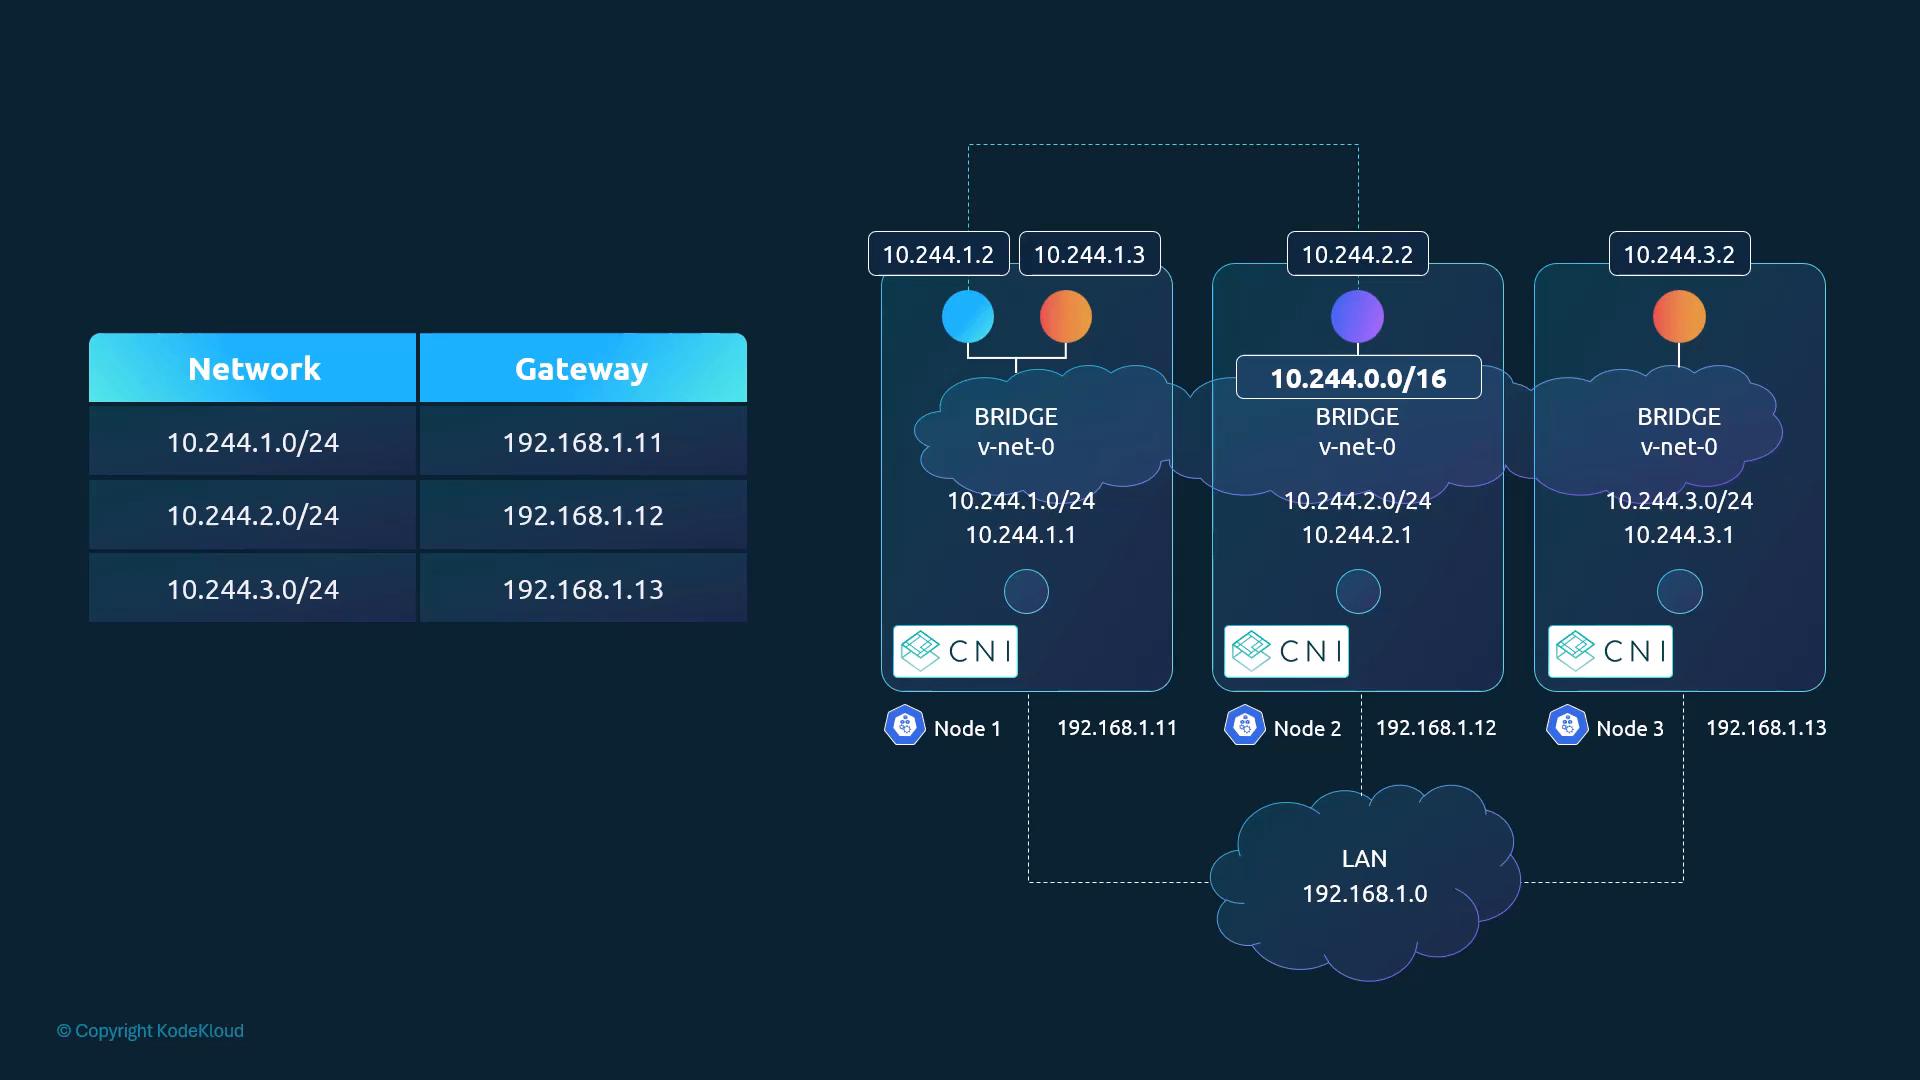Click the LAN 192.168.1.0 text
Image resolution: width=1920 pixels, height=1080 pixels.
(x=1365, y=876)
